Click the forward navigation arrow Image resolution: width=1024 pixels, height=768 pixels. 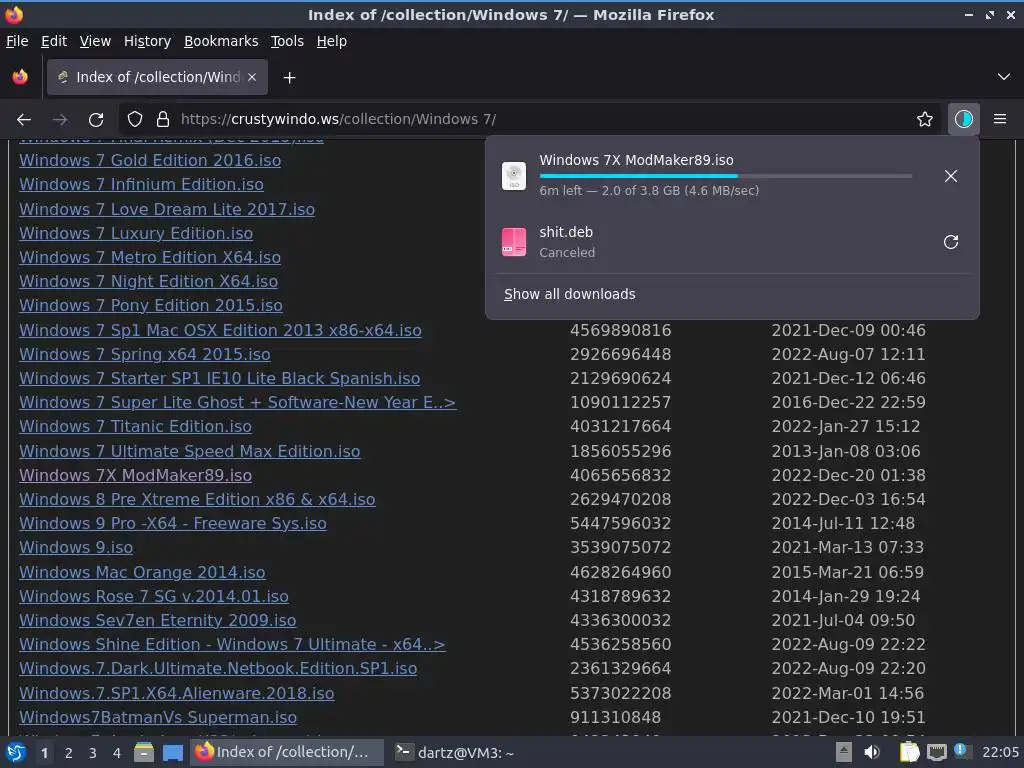[59, 120]
